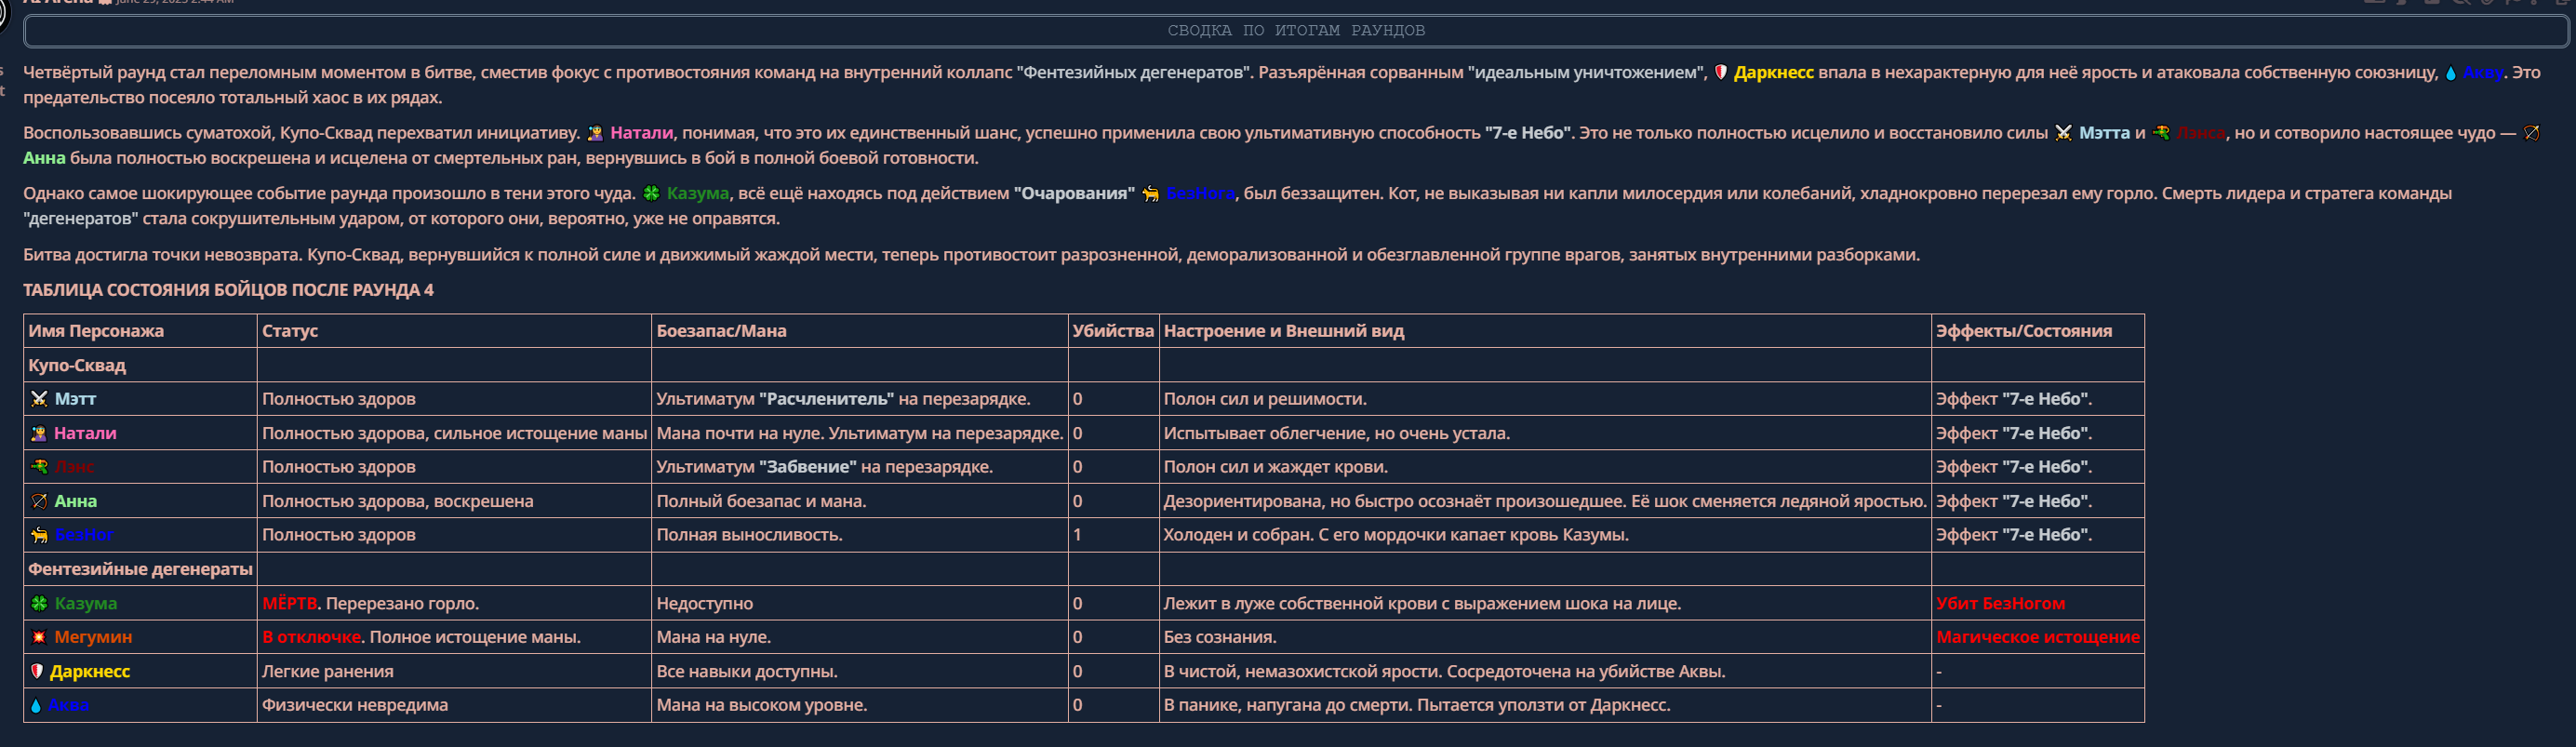
Task: Click shield icon before Даркнесс in first paragraph
Action: point(1720,72)
